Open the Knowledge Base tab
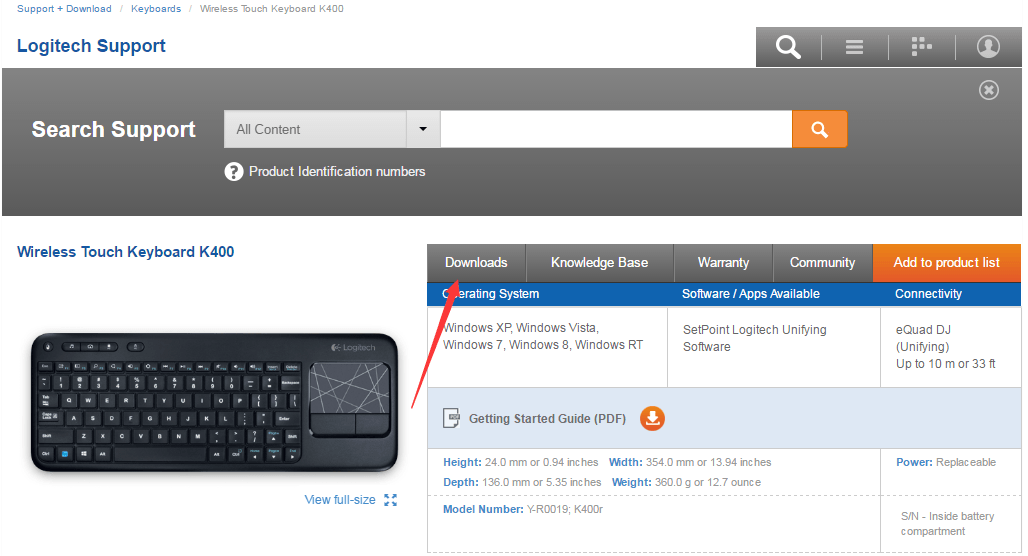This screenshot has width=1028, height=556. click(x=599, y=263)
